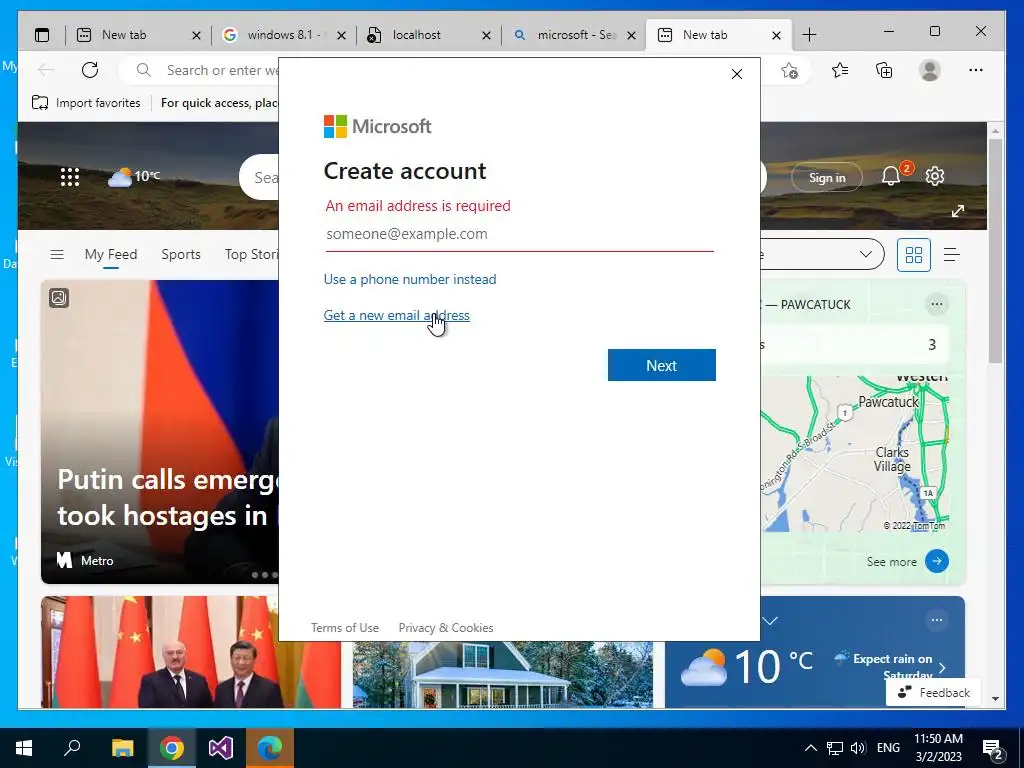Expand weather card location chevron
This screenshot has height=768, width=1024.
point(771,620)
